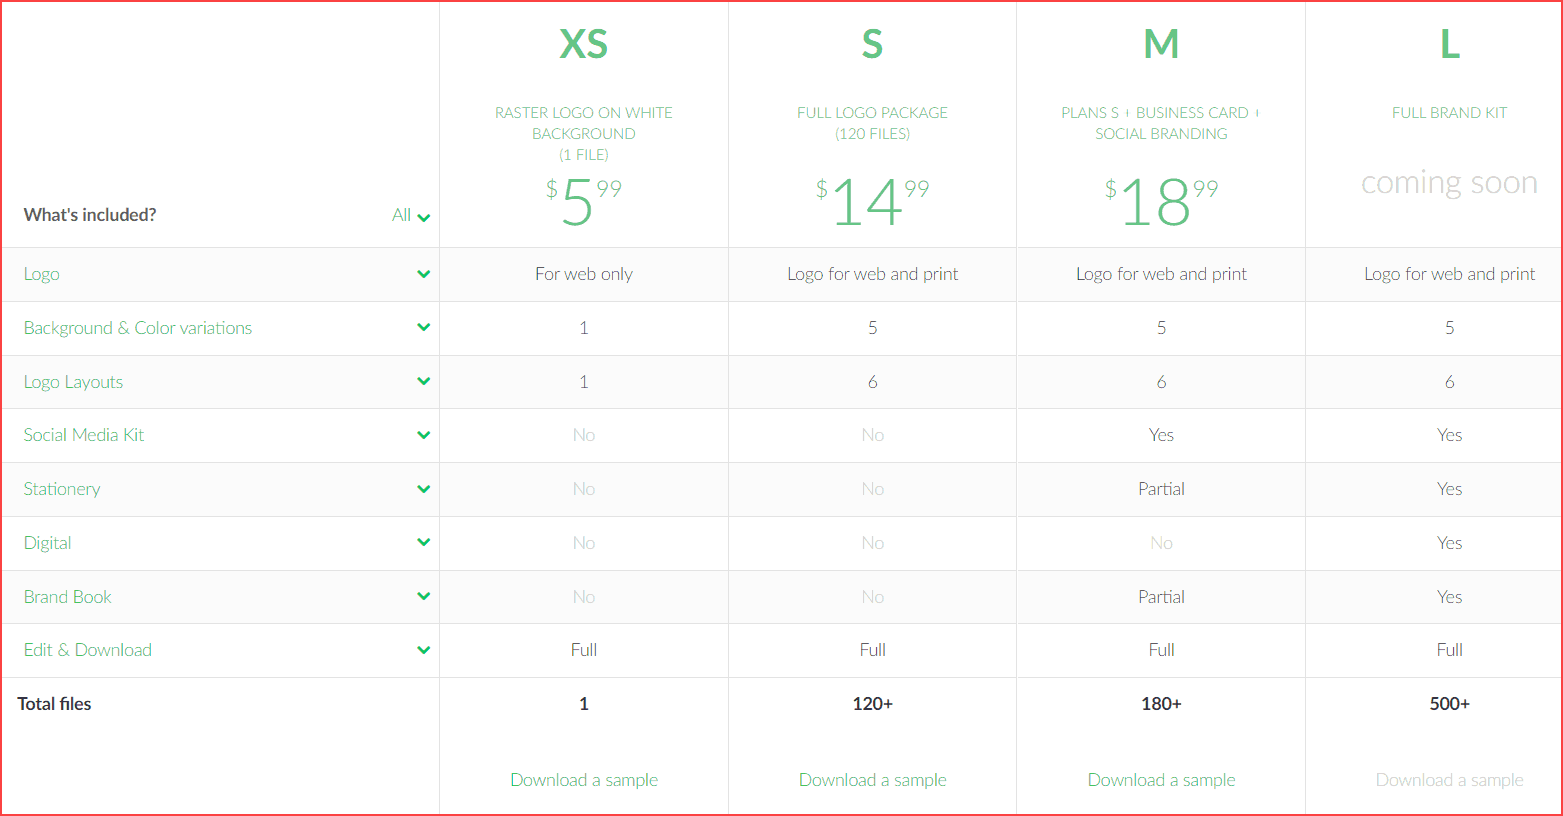Click 'Yes' in L plan Digital row
Viewport: 1563px width, 816px height.
(x=1450, y=543)
